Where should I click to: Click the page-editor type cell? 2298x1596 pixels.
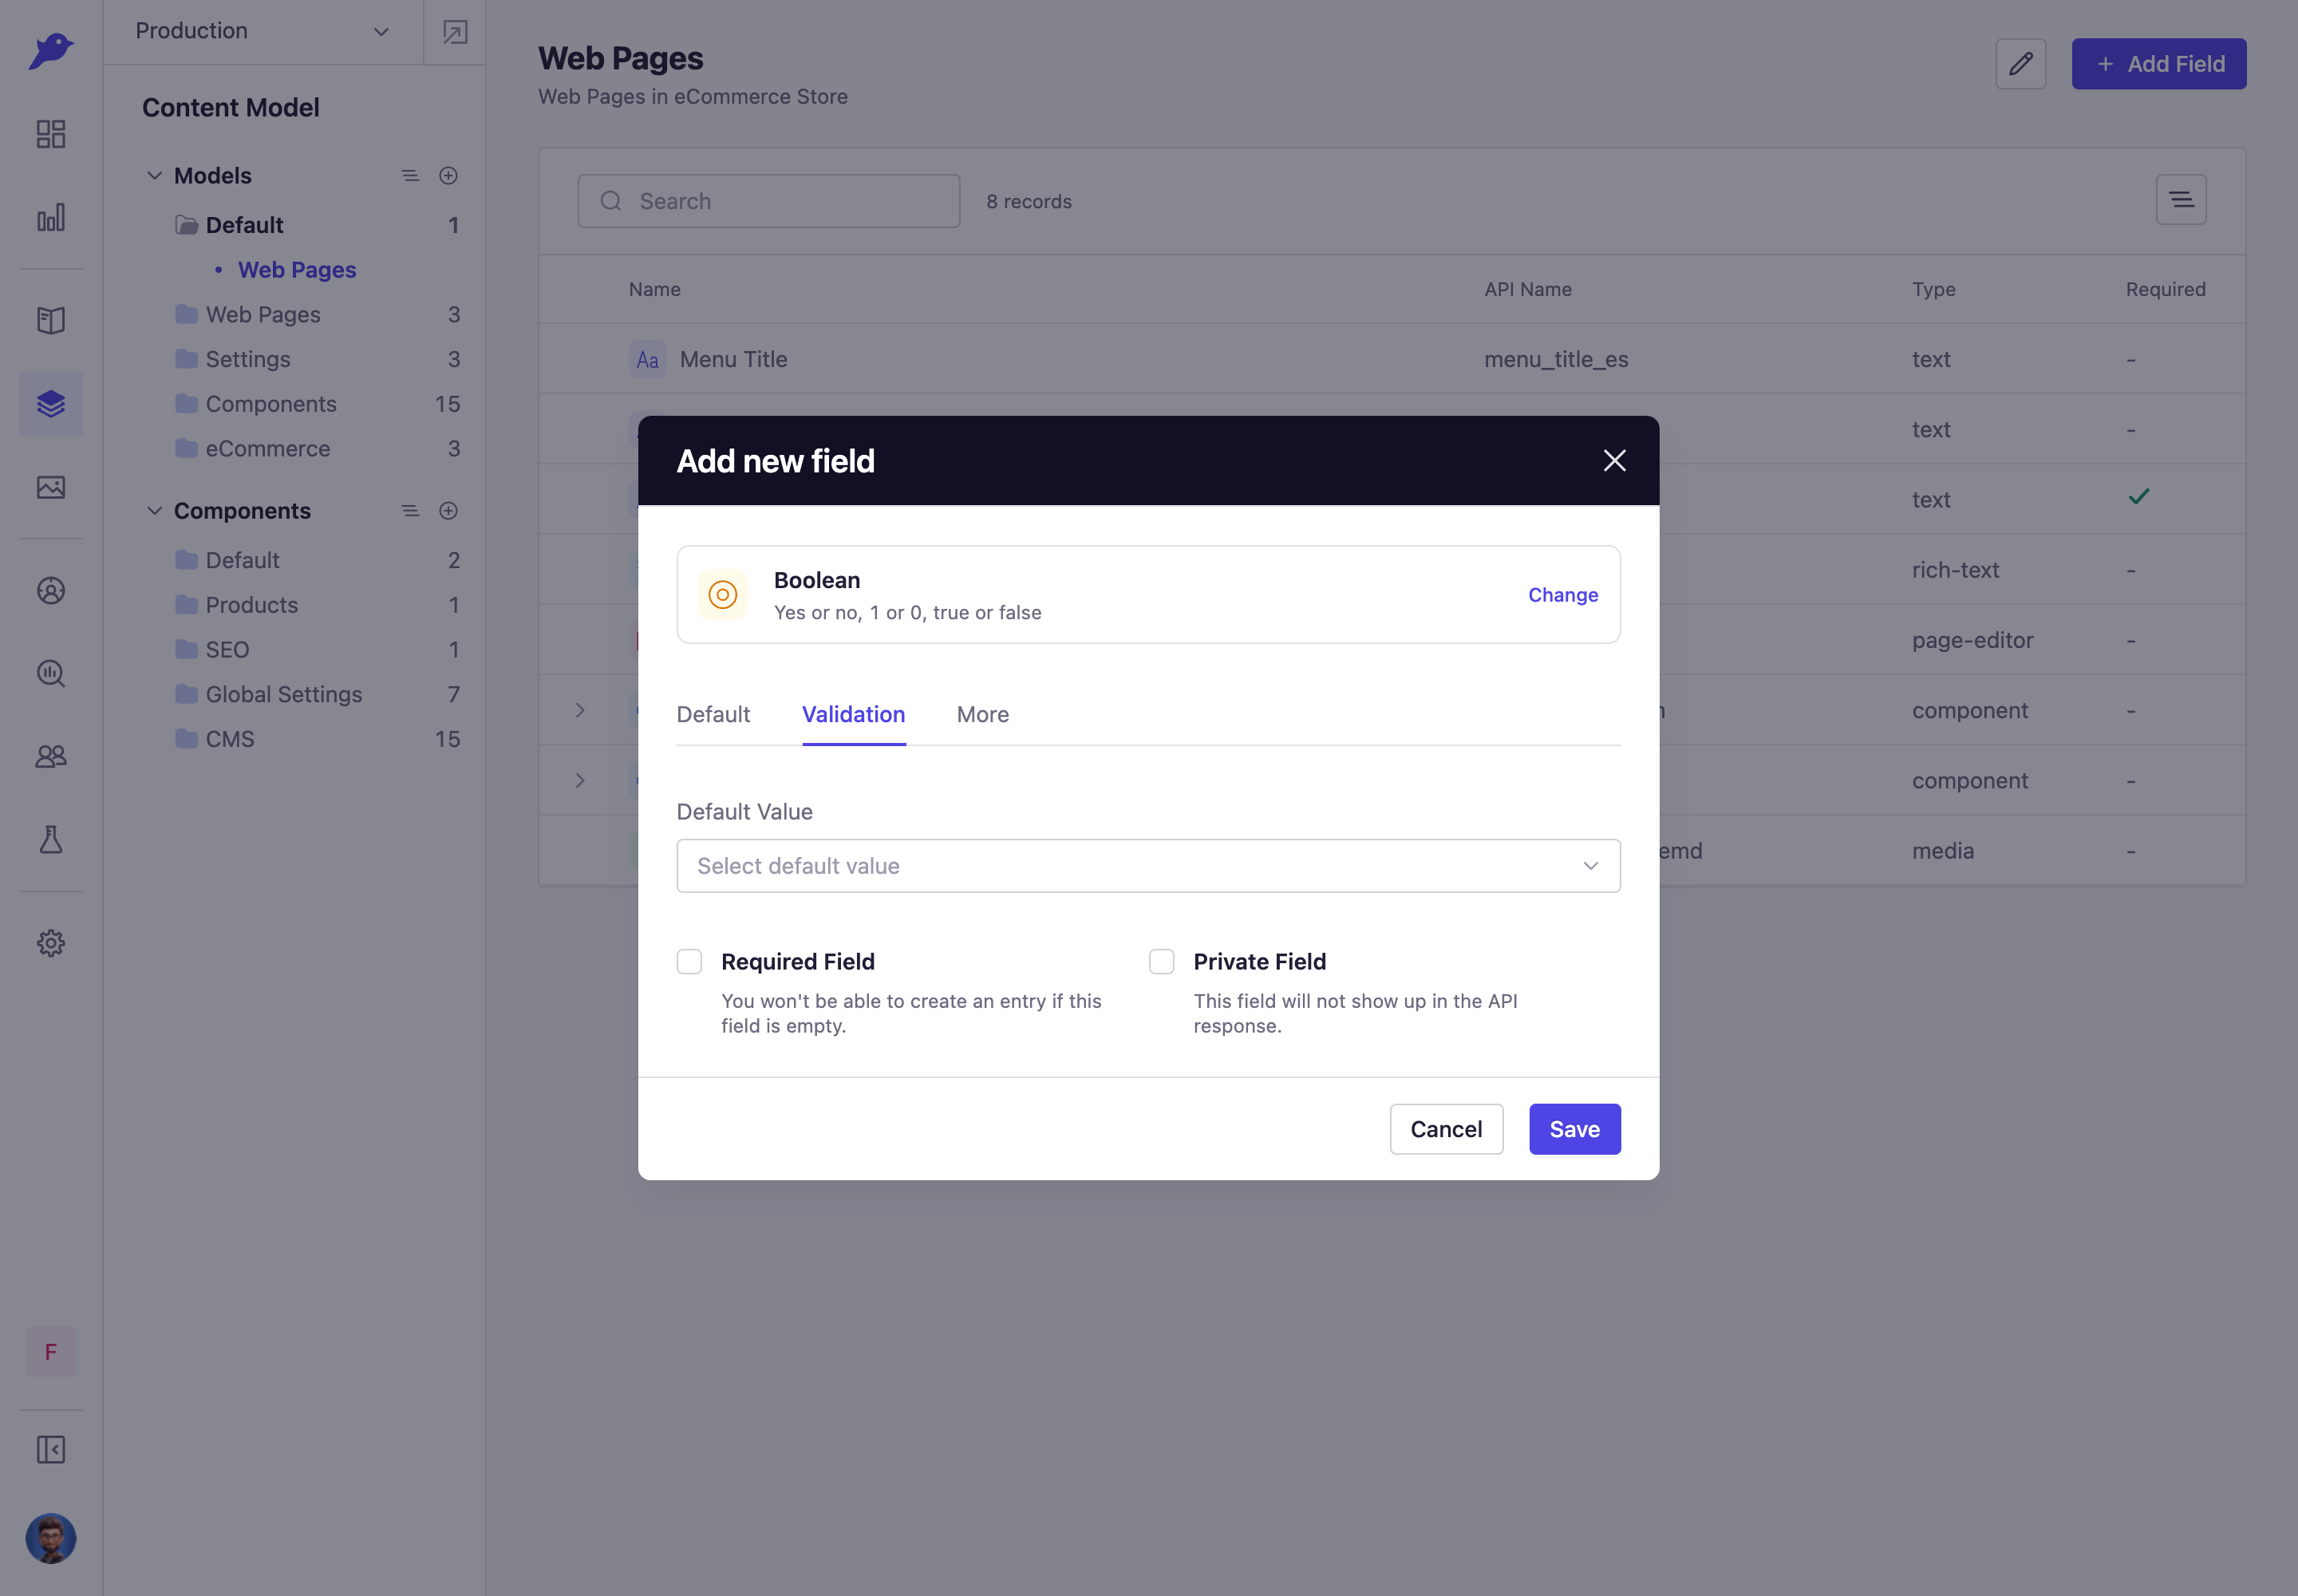click(1972, 640)
